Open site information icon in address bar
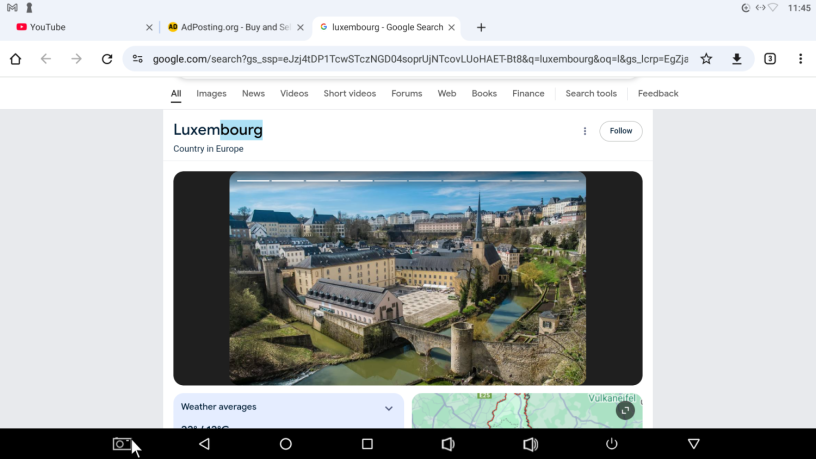The width and height of the screenshot is (816, 459). tap(138, 59)
